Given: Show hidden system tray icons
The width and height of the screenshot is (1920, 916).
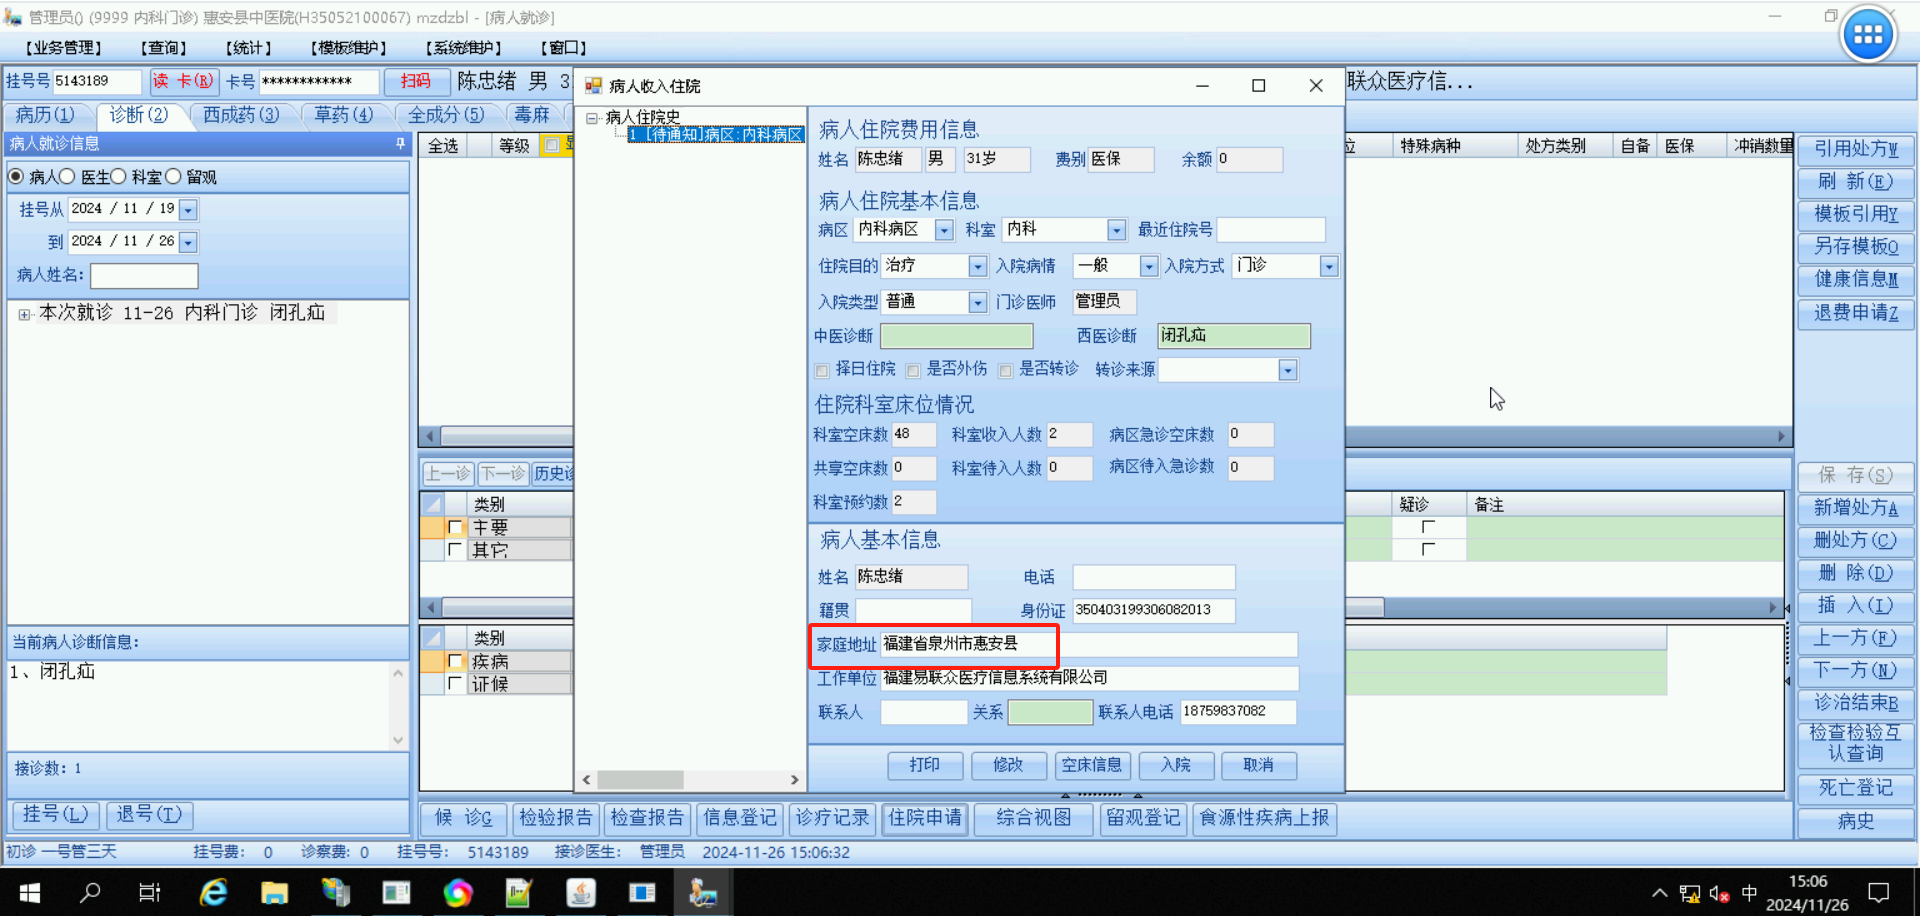Looking at the screenshot, I should point(1660,893).
